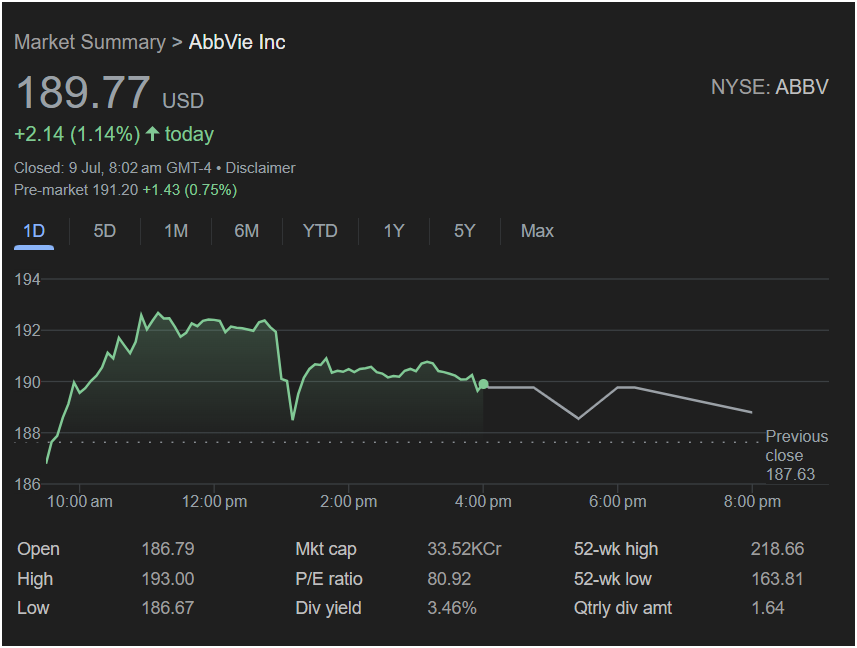Image resolution: width=857 pixels, height=648 pixels.
Task: Click the pre-market change +1.43 (0.75%)
Action: [190, 190]
